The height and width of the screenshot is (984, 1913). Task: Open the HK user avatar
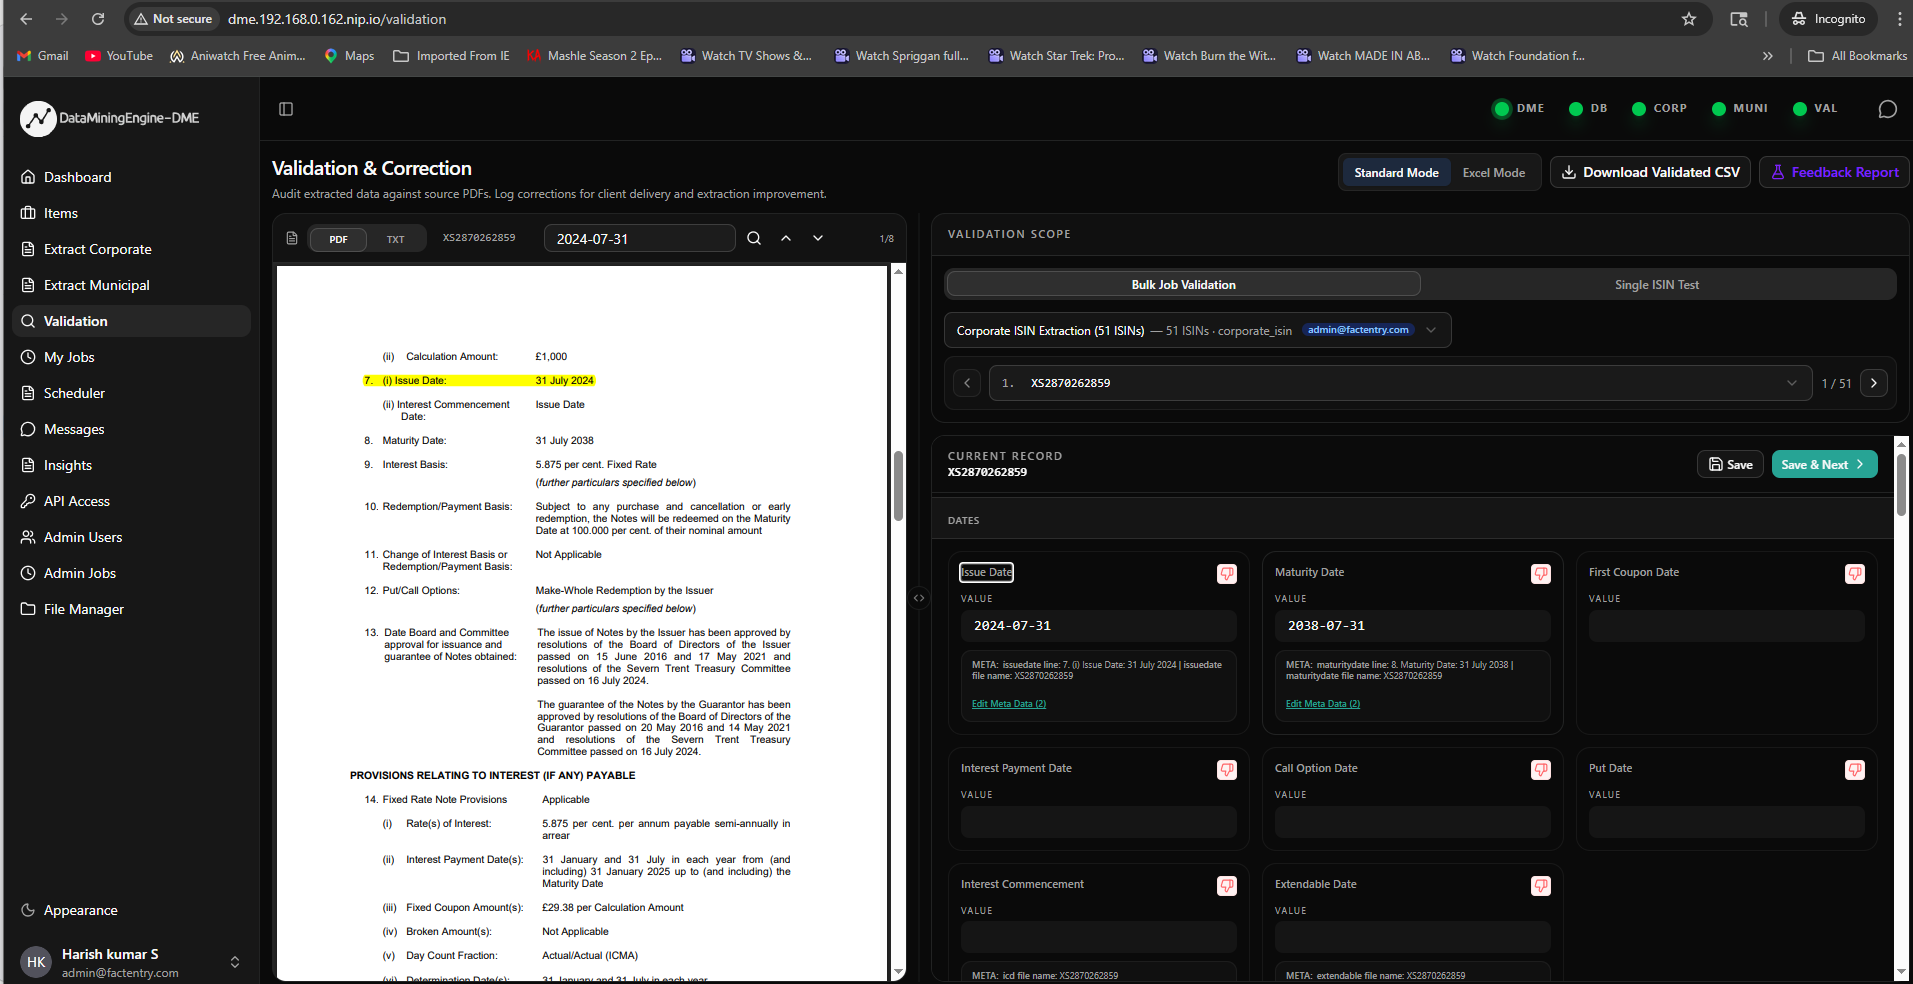[x=36, y=962]
